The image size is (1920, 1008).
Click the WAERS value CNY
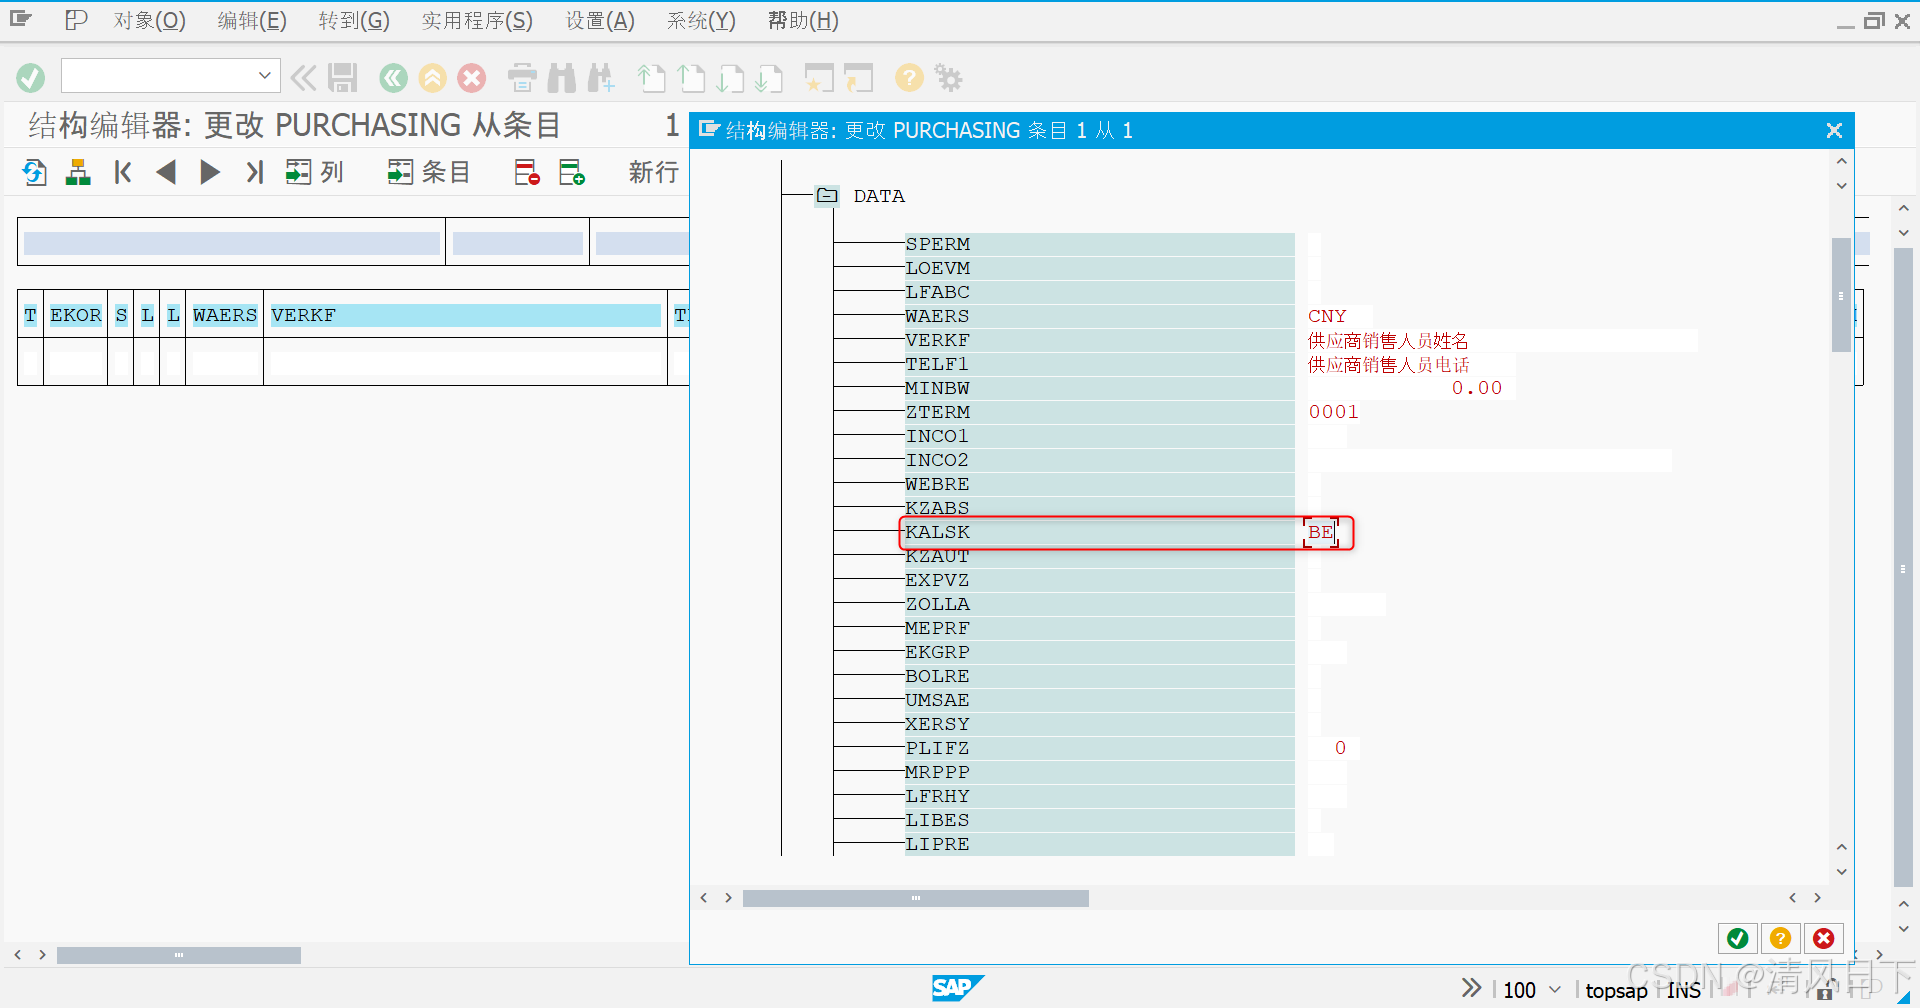point(1327,316)
